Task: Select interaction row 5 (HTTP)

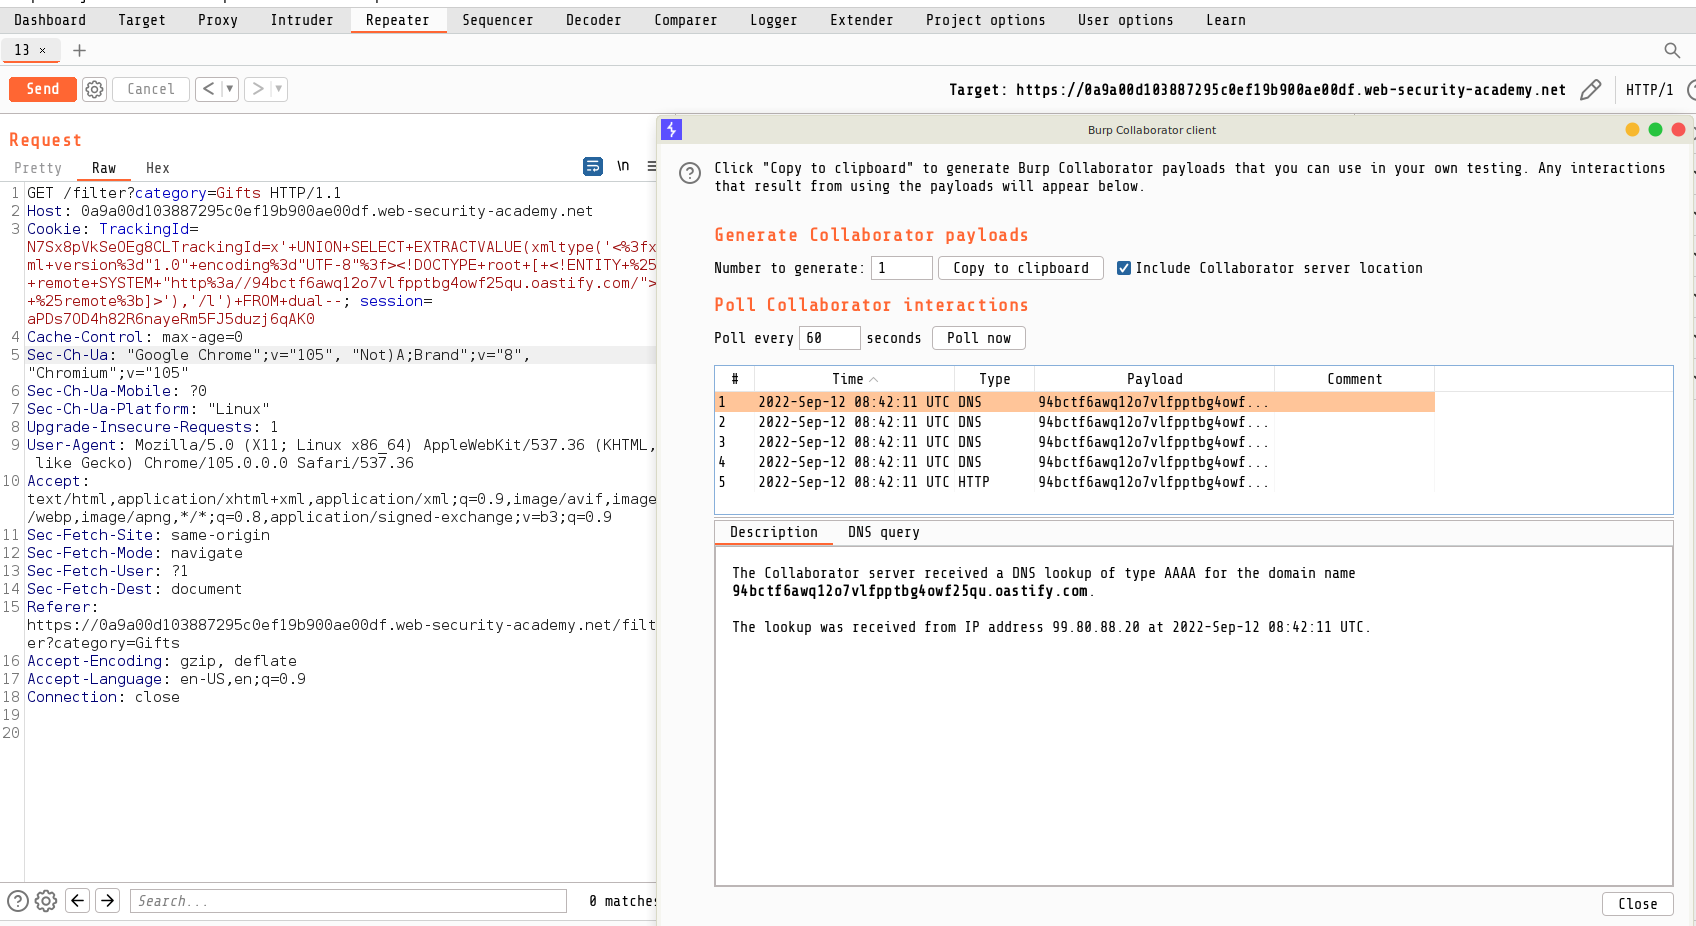Action: (x=1075, y=482)
